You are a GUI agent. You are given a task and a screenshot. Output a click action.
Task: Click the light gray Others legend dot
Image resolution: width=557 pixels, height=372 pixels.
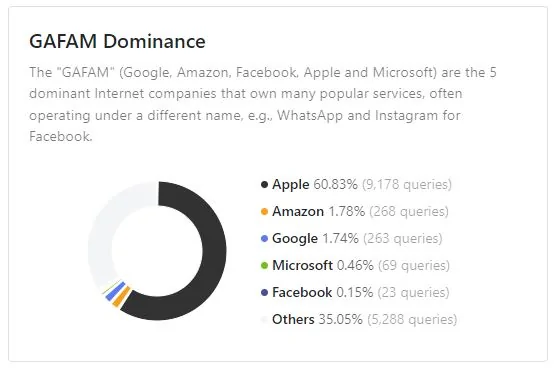click(x=264, y=319)
